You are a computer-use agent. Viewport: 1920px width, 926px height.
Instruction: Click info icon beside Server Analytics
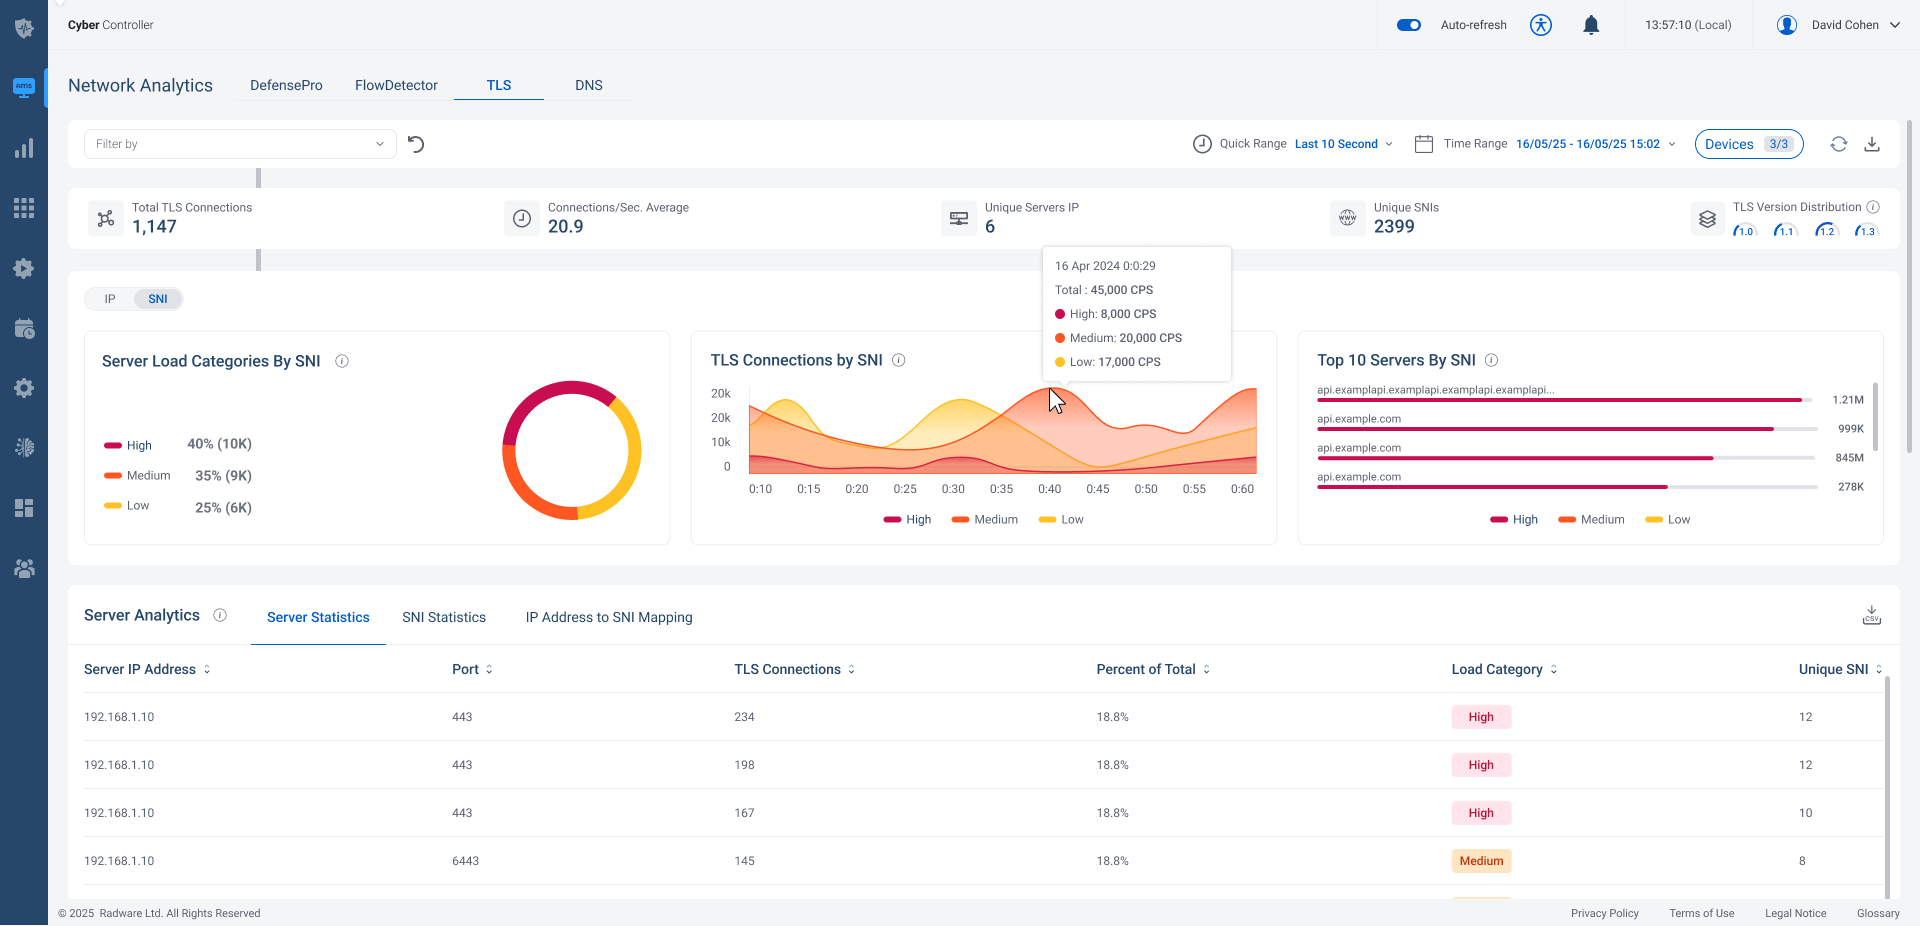[220, 615]
